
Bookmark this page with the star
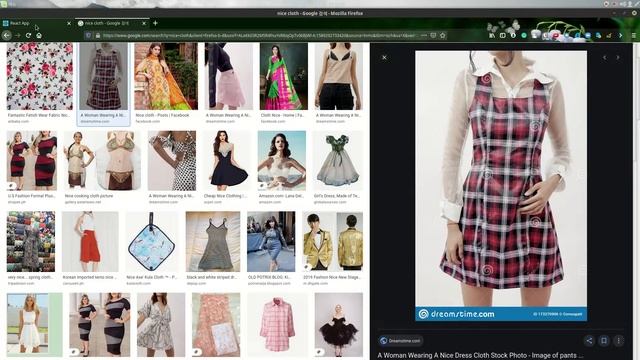[442, 36]
